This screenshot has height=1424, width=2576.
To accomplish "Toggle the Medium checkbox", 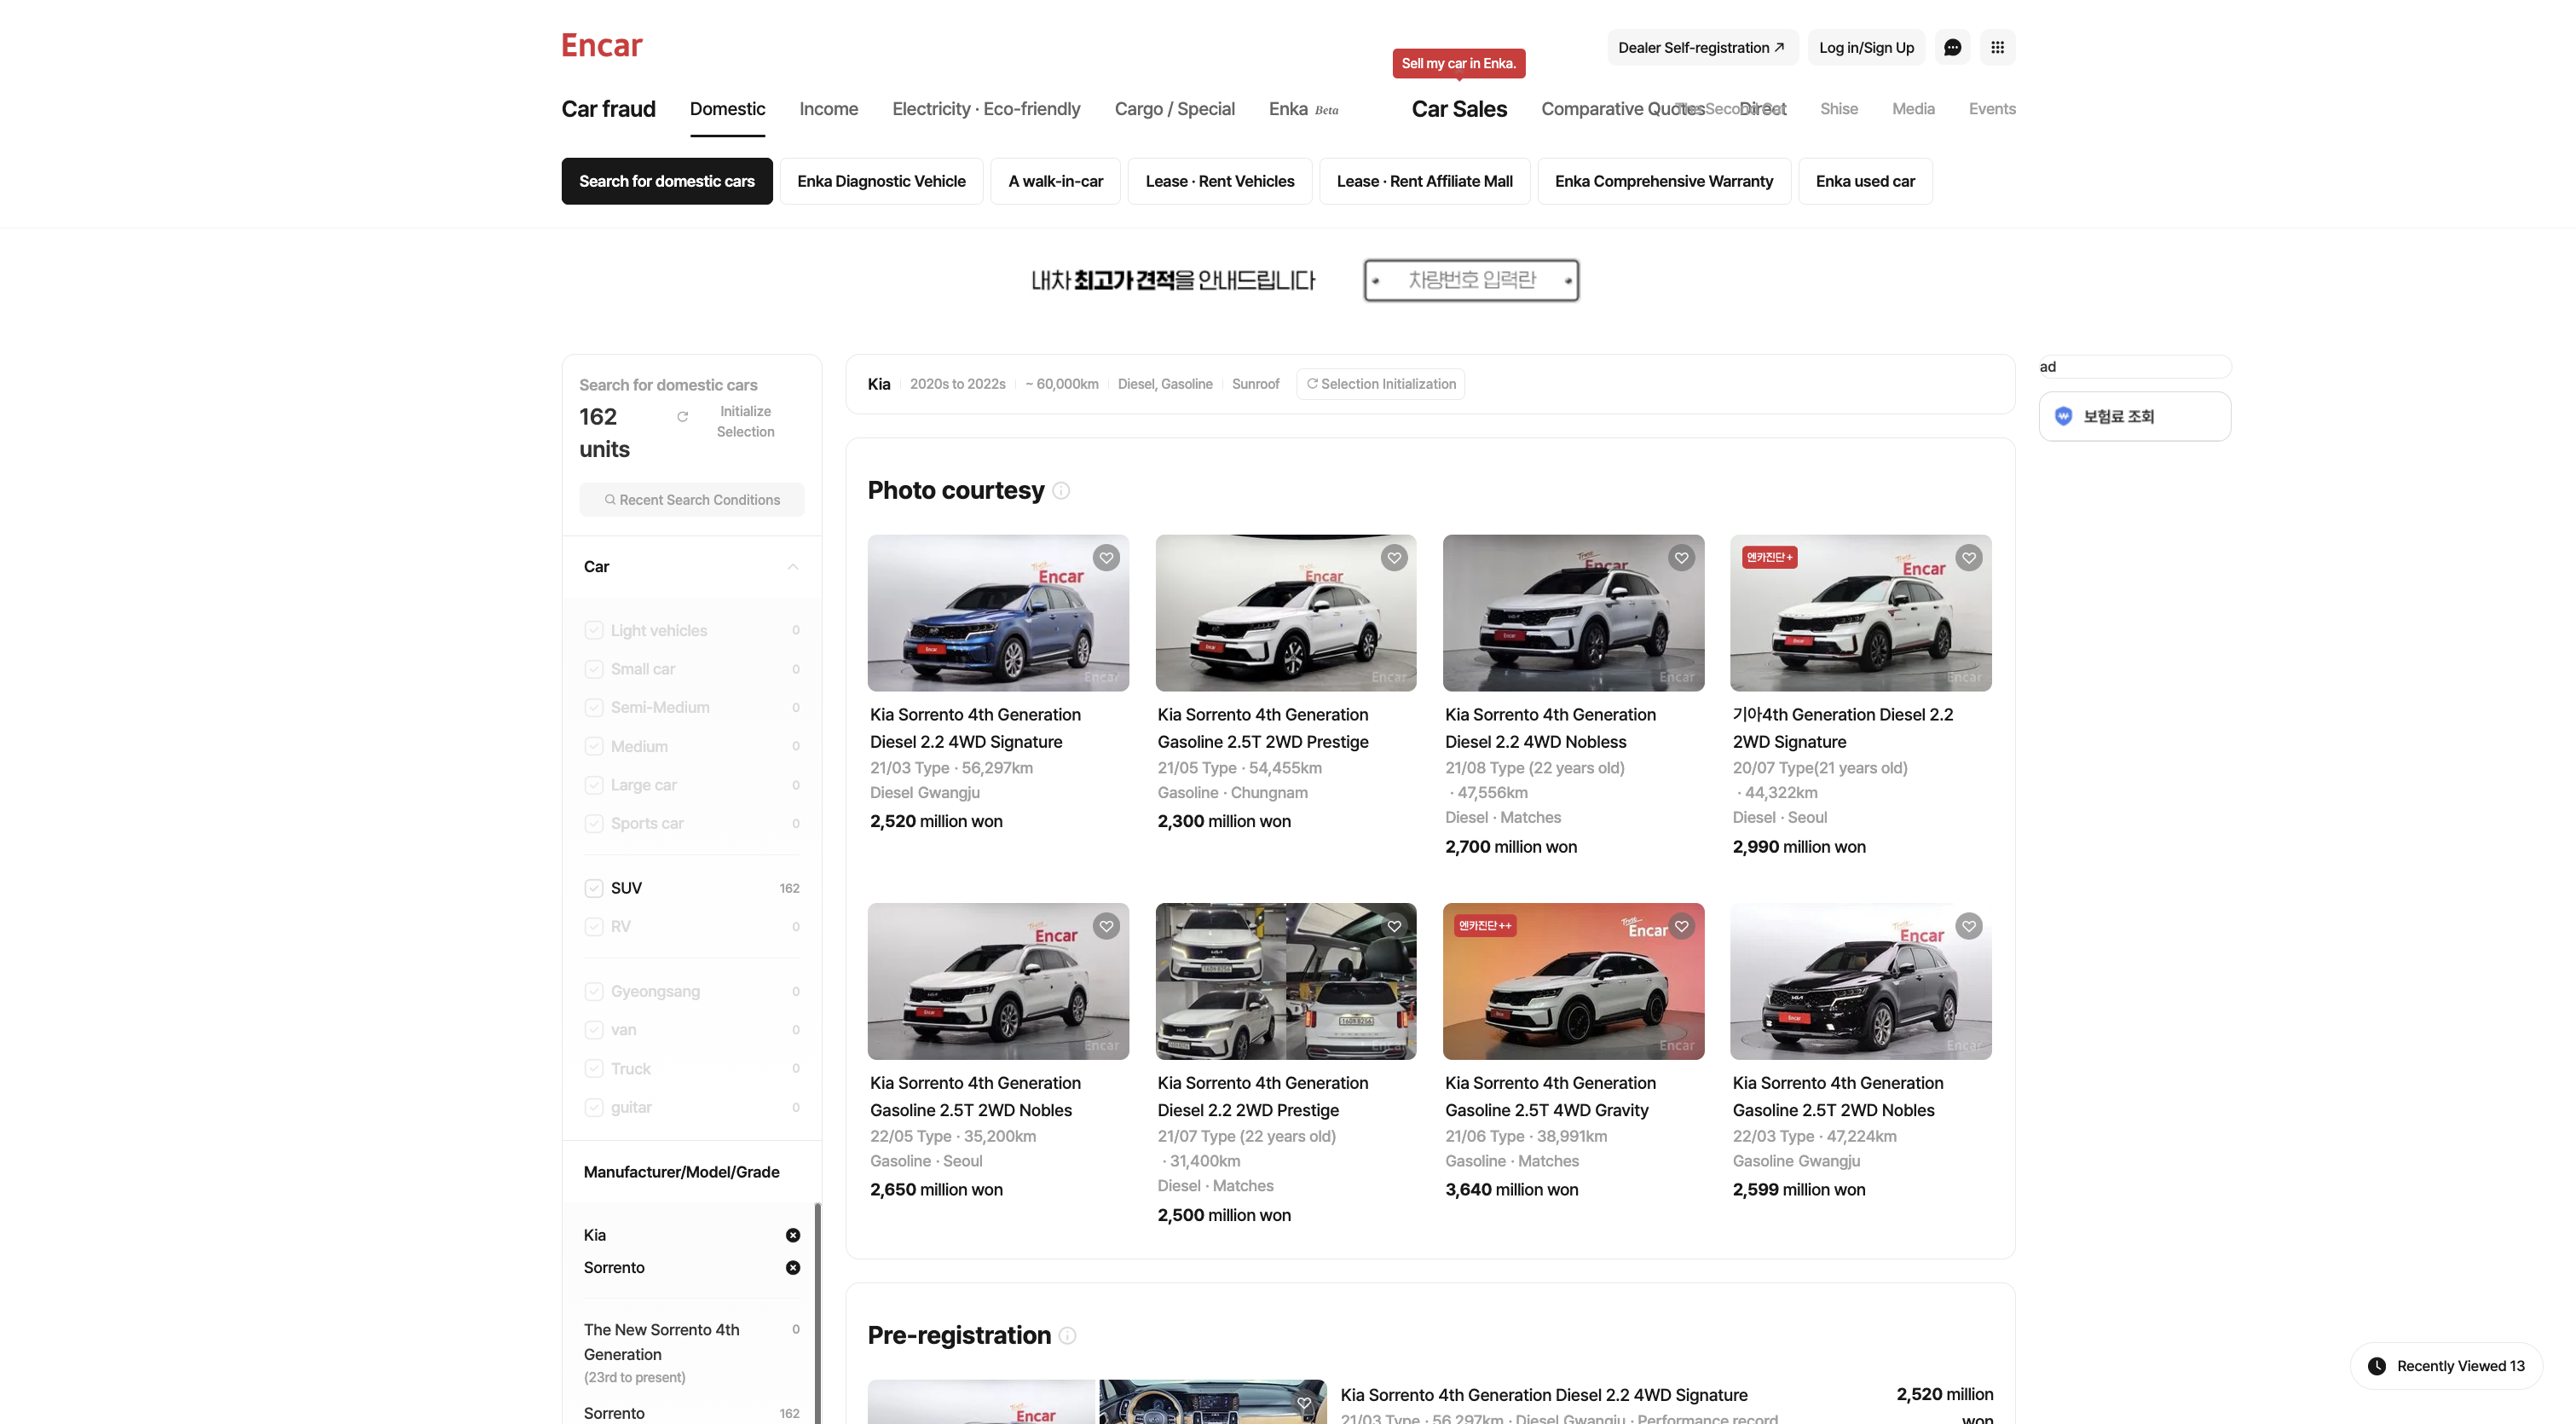I will point(594,746).
